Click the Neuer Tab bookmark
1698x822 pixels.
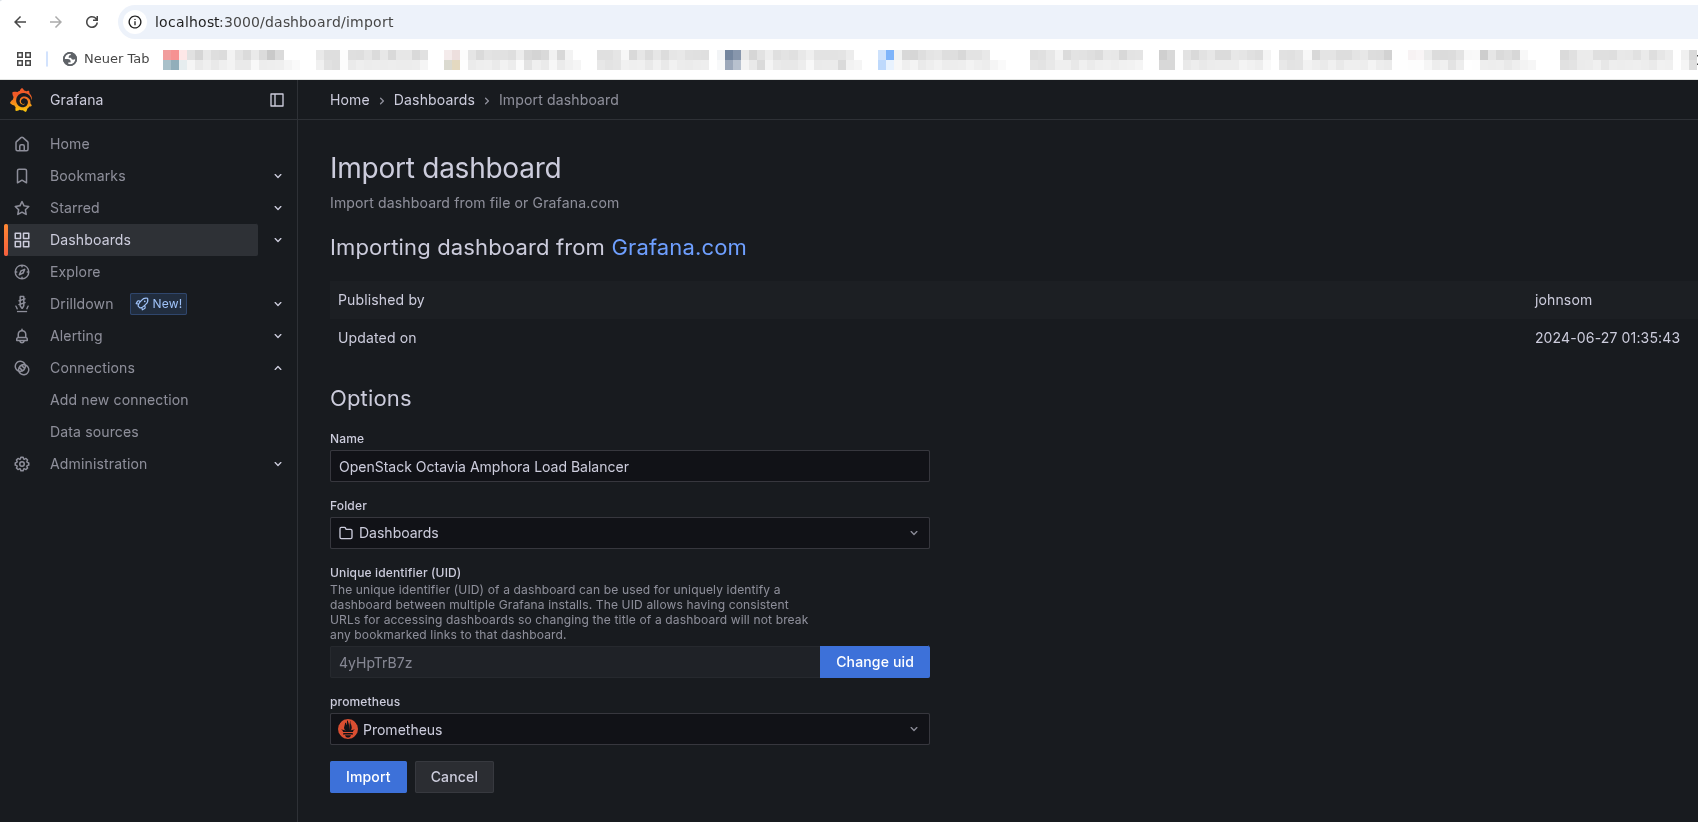[106, 59]
